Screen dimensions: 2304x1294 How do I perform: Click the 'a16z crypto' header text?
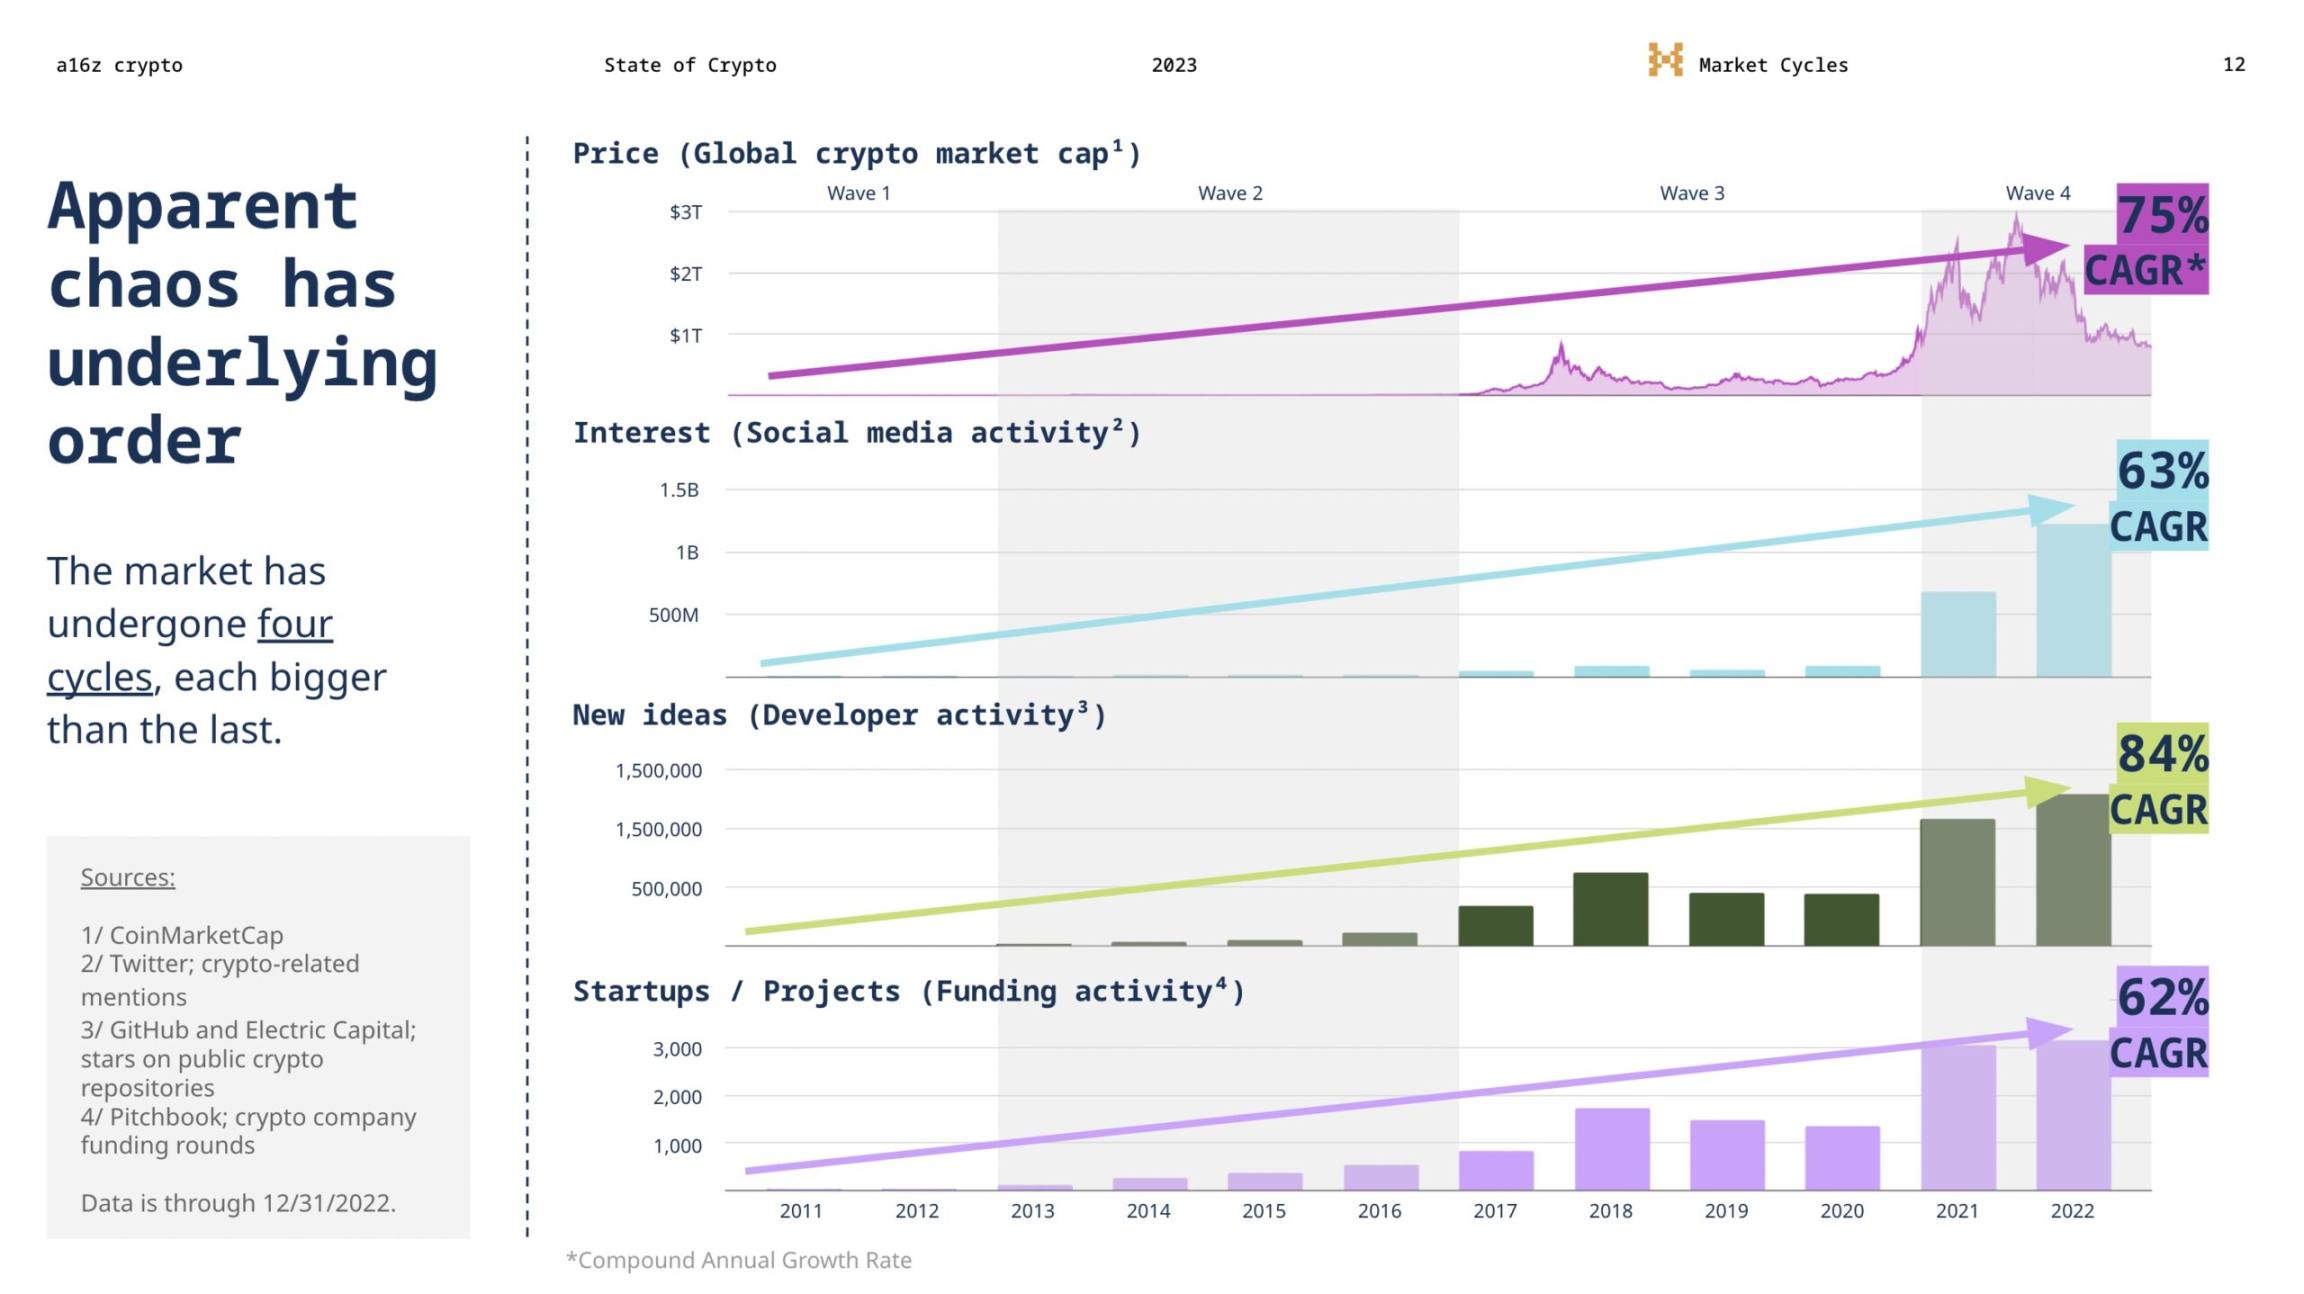(x=119, y=65)
